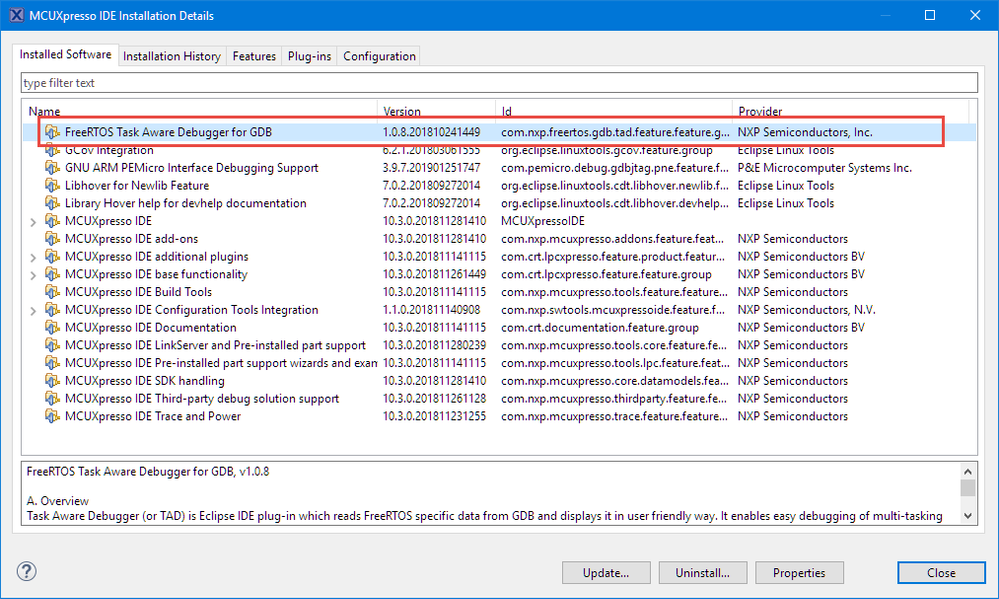Expand MCUXpresso IDE additional plugins node
The width and height of the screenshot is (999, 599).
(33, 257)
